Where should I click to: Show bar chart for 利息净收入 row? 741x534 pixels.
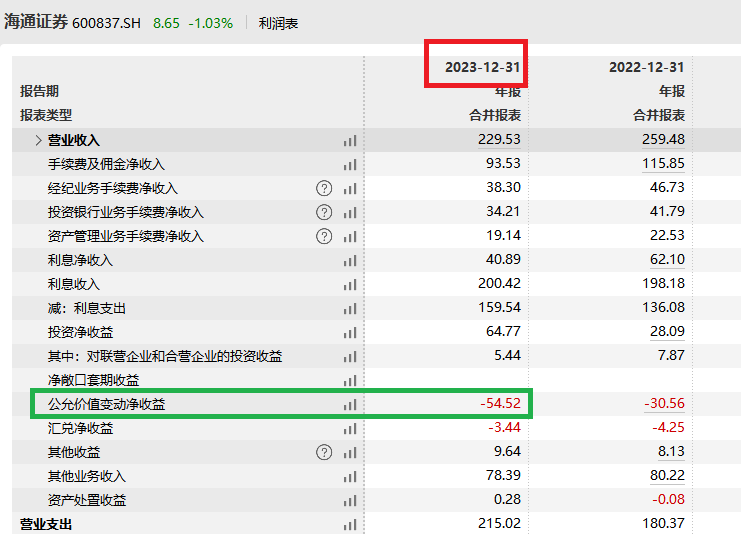click(x=350, y=260)
